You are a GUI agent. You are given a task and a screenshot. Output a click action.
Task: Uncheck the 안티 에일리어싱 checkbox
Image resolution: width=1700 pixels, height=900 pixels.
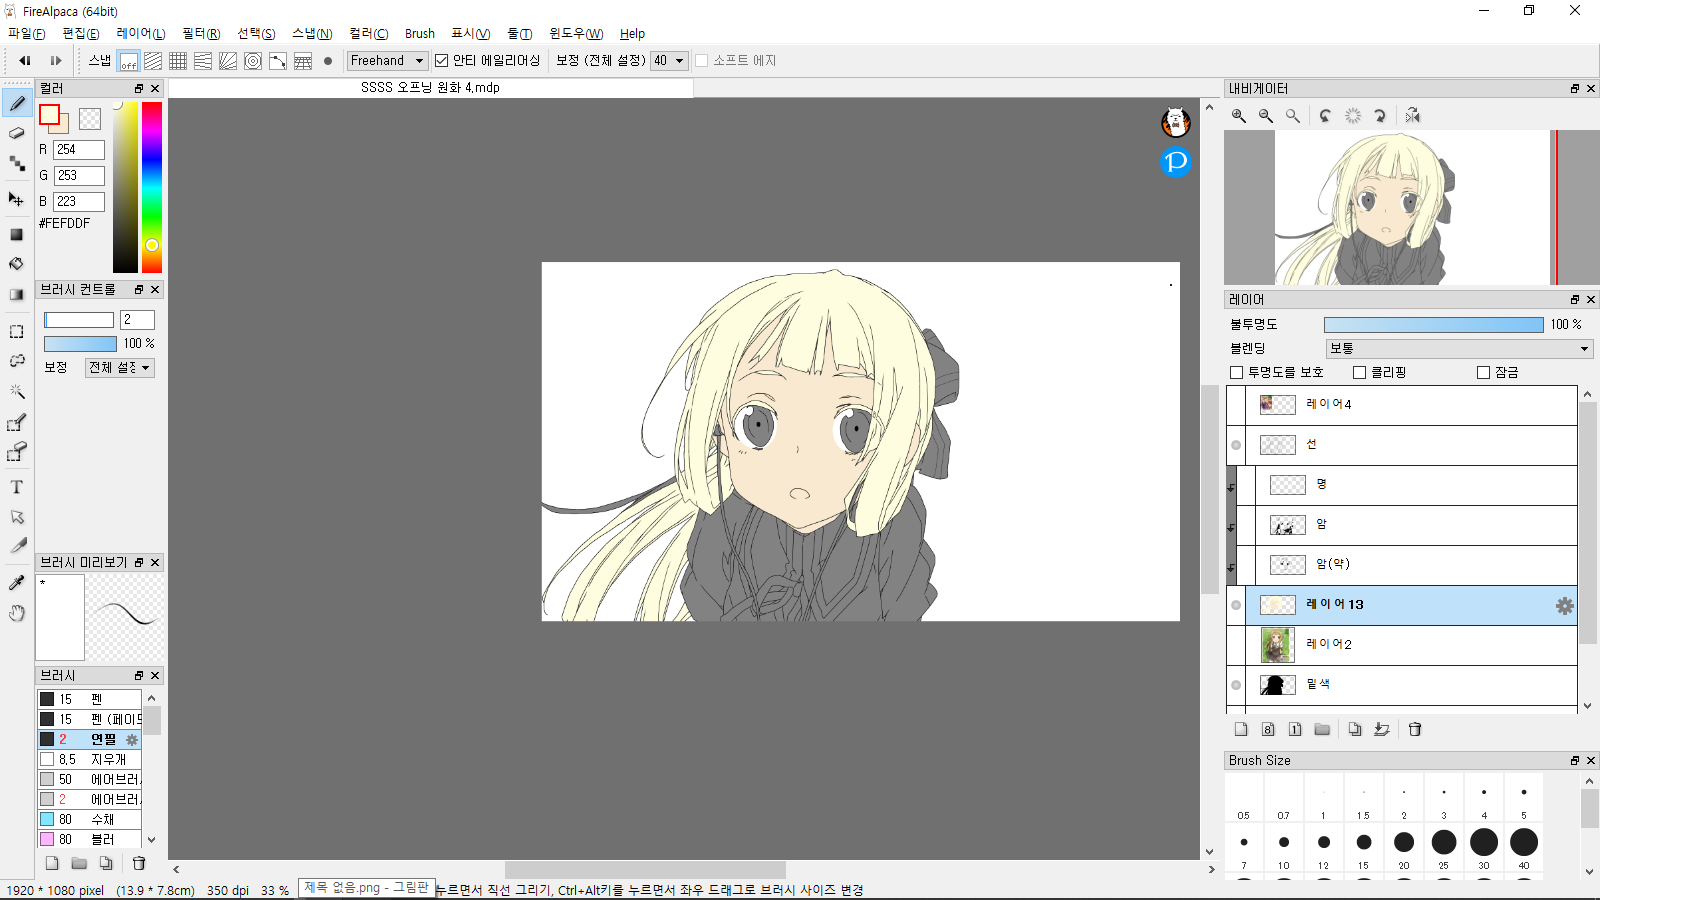pyautogui.click(x=441, y=61)
